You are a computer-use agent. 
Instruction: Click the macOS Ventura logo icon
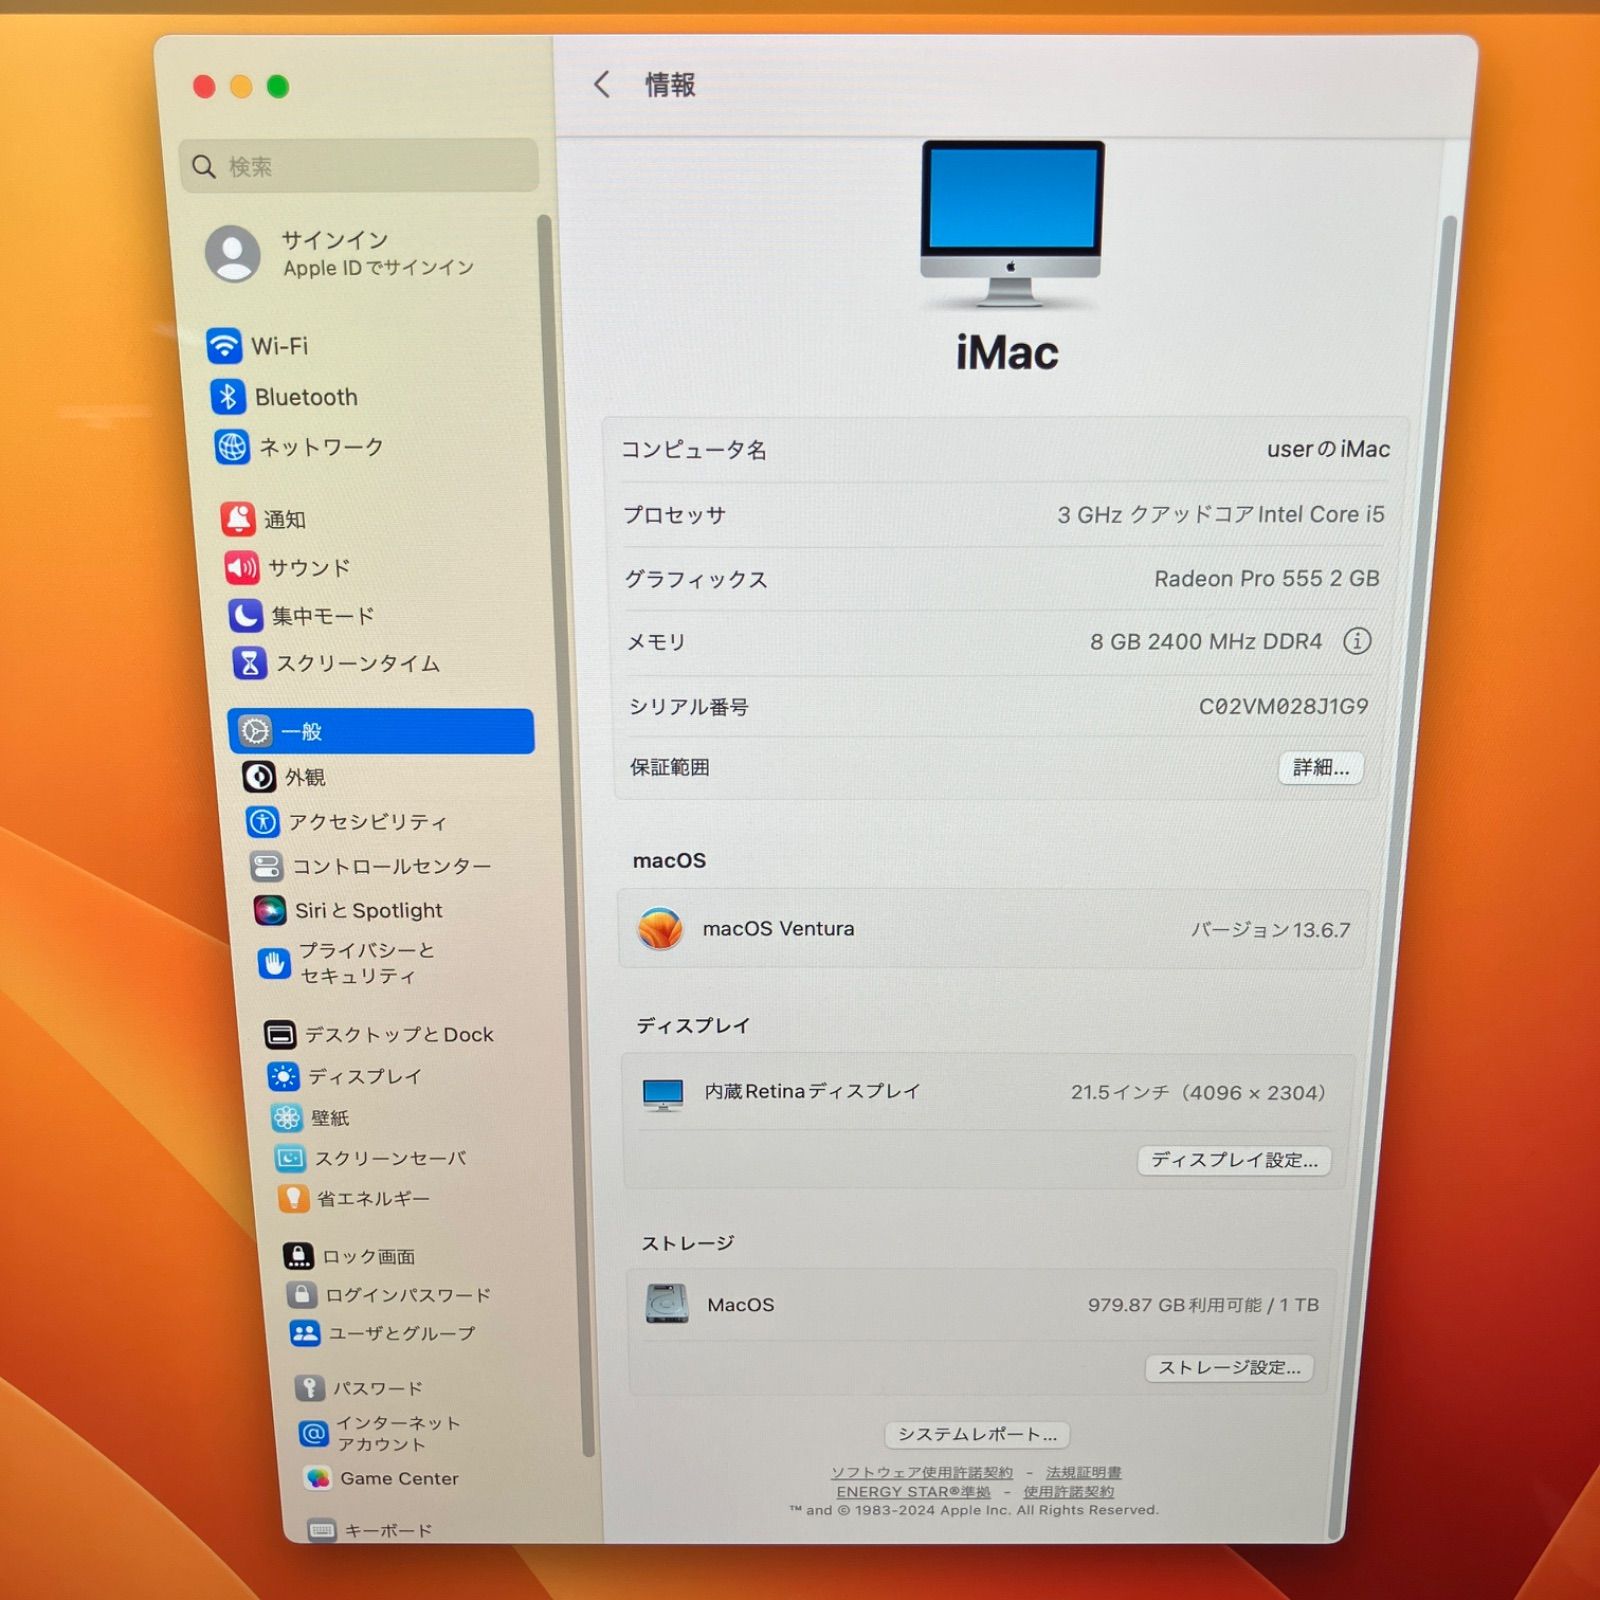click(660, 929)
